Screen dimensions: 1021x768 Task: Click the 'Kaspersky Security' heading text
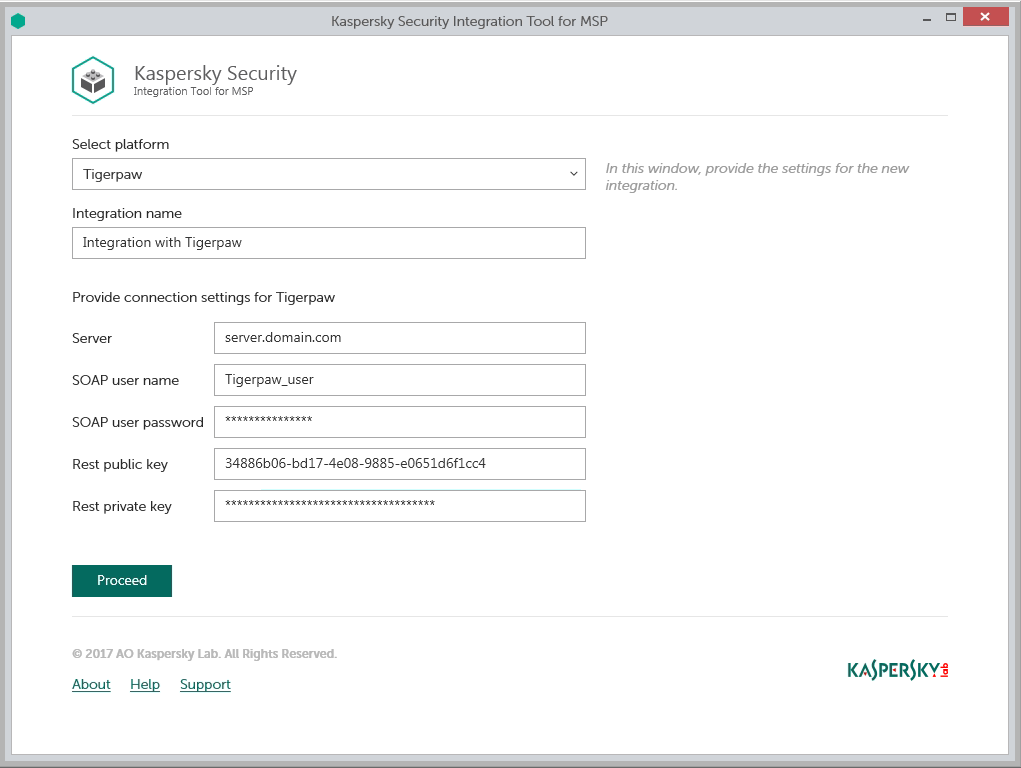pos(215,73)
